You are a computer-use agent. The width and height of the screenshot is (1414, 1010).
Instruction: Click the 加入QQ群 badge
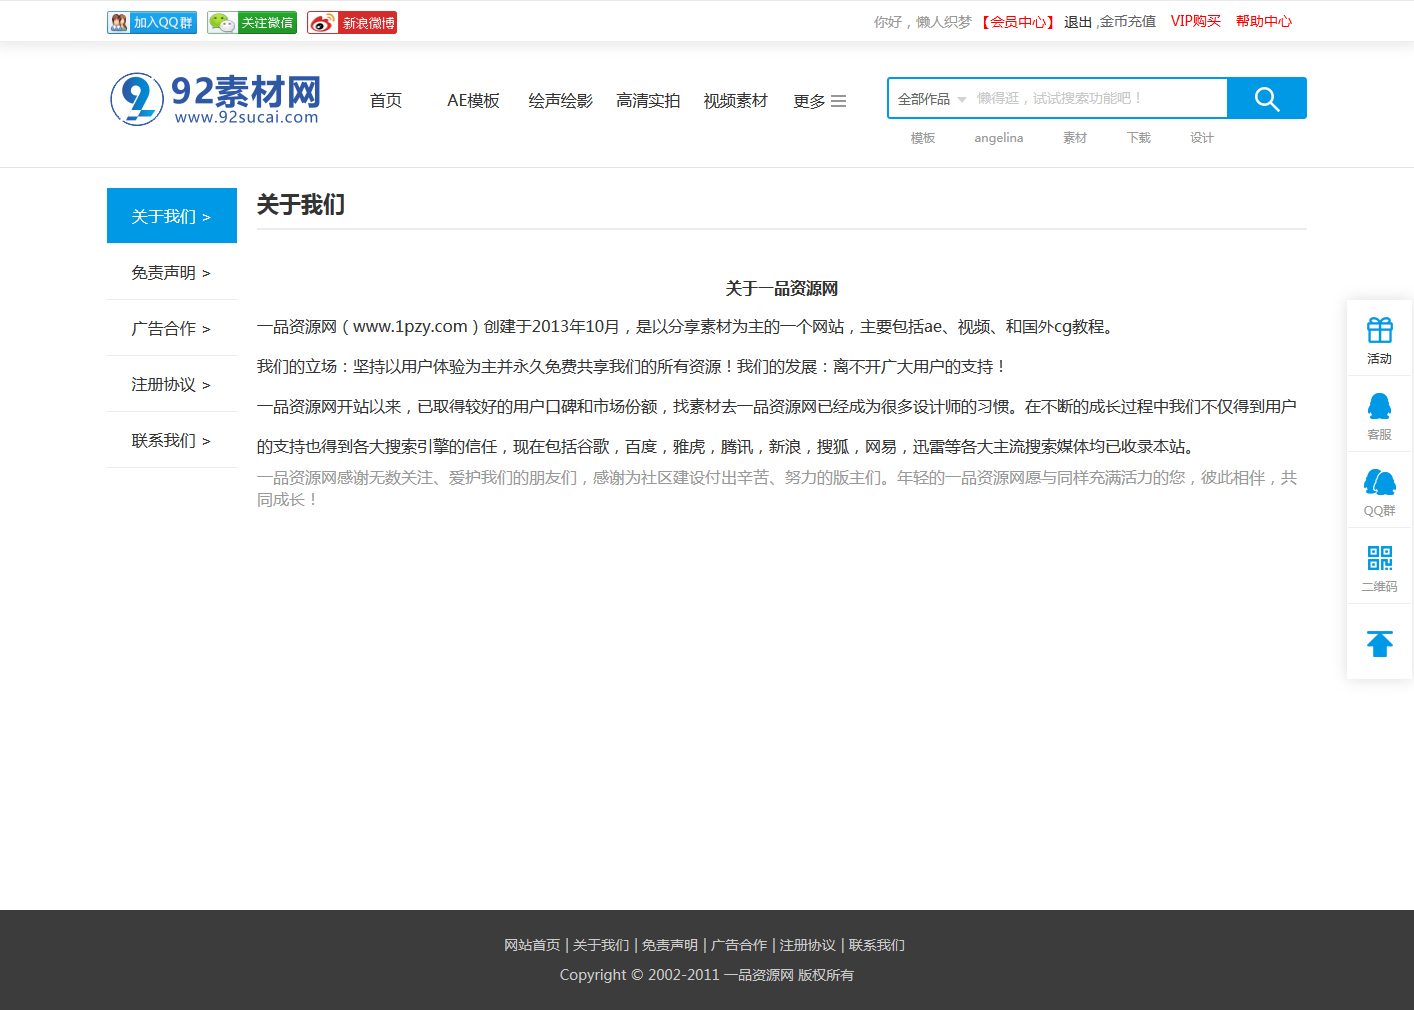click(x=152, y=22)
